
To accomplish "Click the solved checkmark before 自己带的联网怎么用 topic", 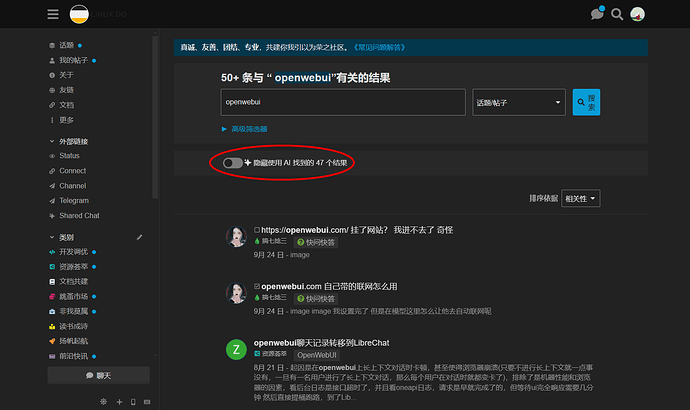I will click(x=257, y=286).
